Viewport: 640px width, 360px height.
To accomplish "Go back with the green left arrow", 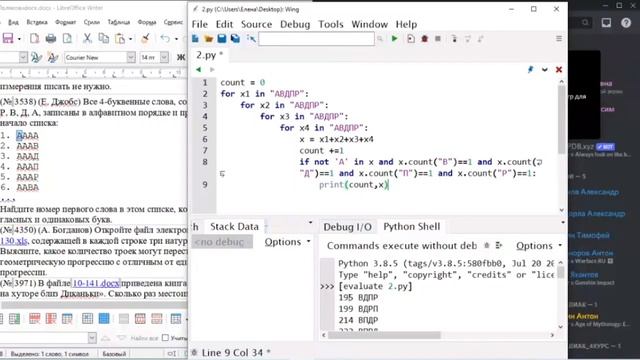I will pyautogui.click(x=198, y=69).
